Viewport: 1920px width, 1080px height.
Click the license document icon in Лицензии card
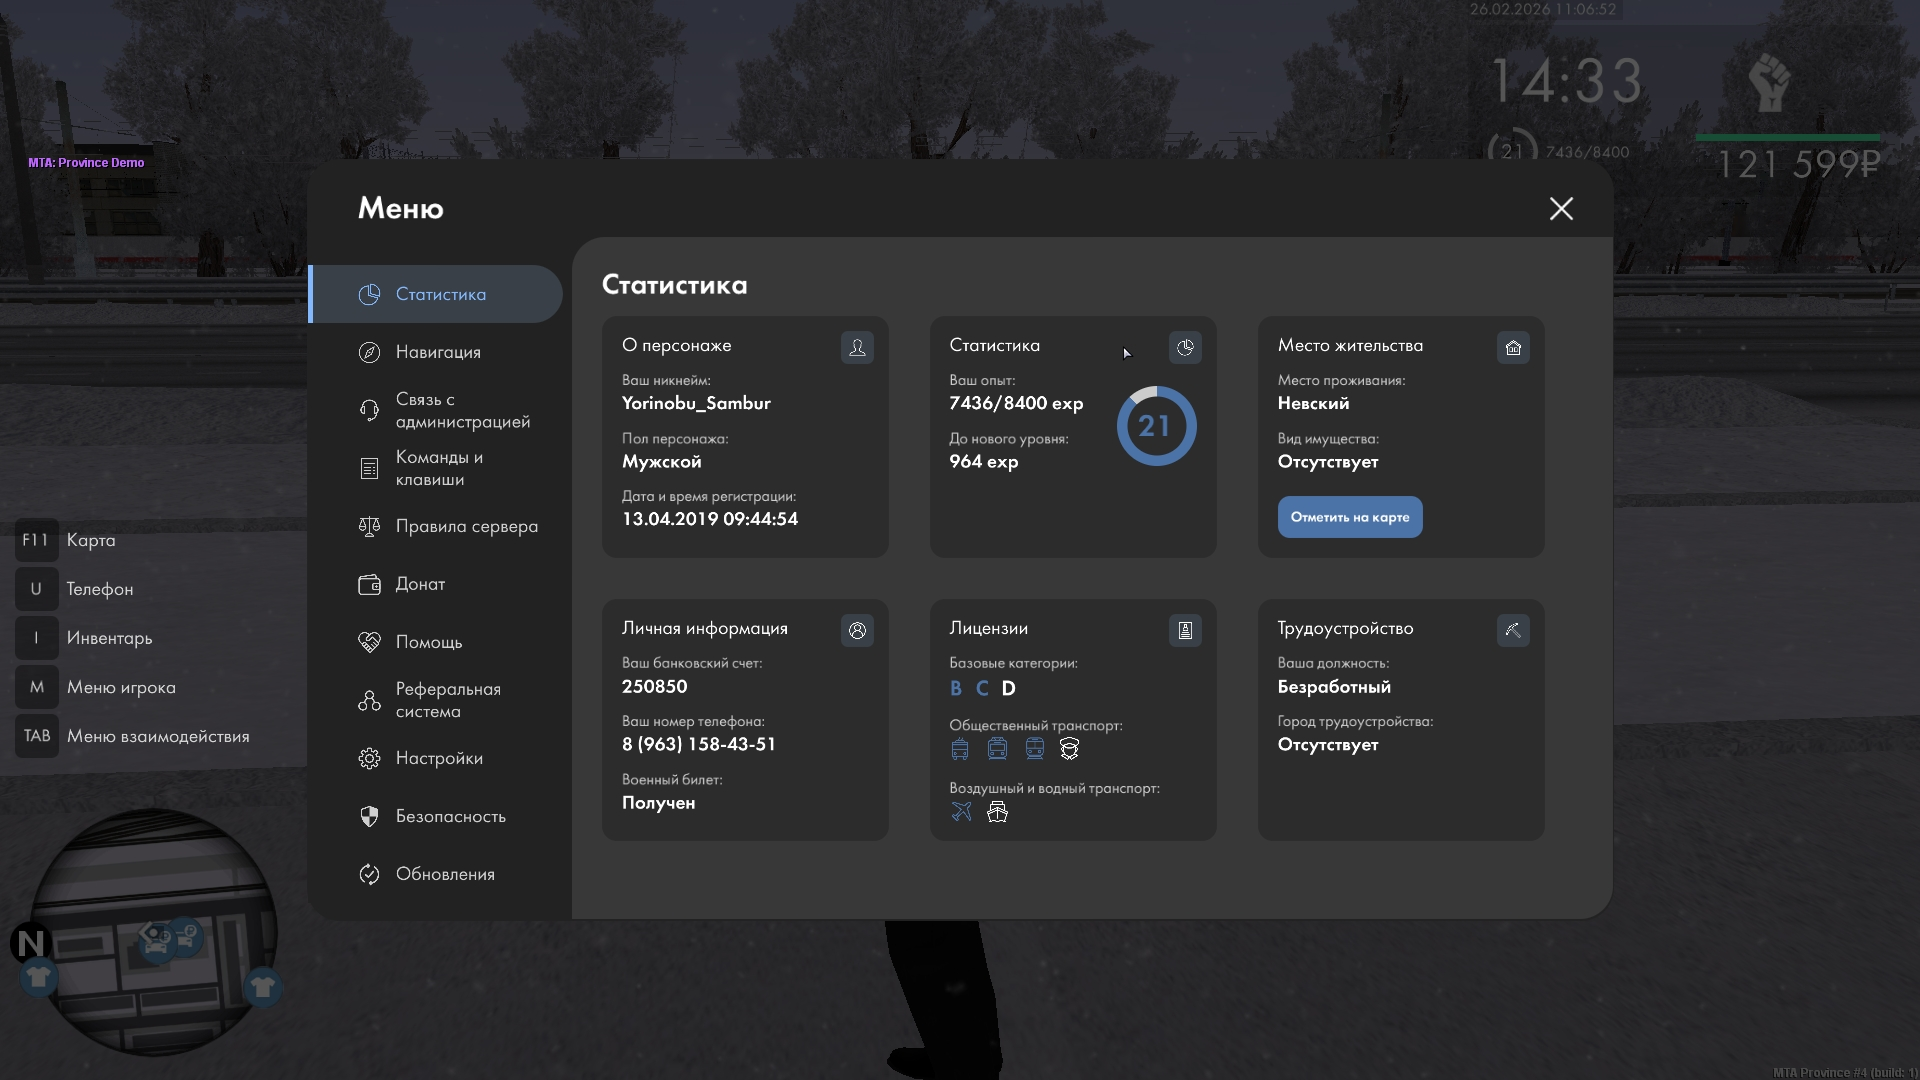(x=1185, y=630)
